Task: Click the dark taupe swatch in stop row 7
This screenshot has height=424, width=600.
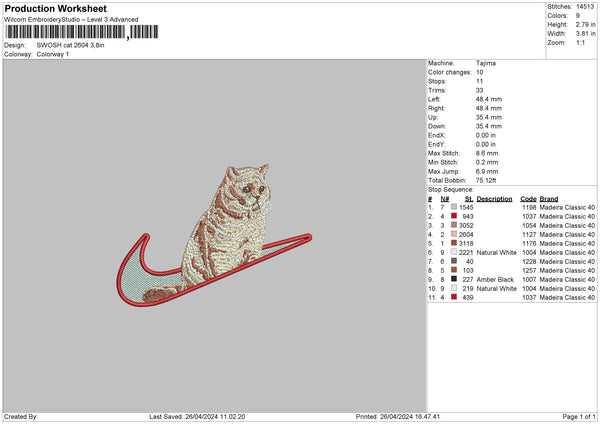Action: point(454,261)
